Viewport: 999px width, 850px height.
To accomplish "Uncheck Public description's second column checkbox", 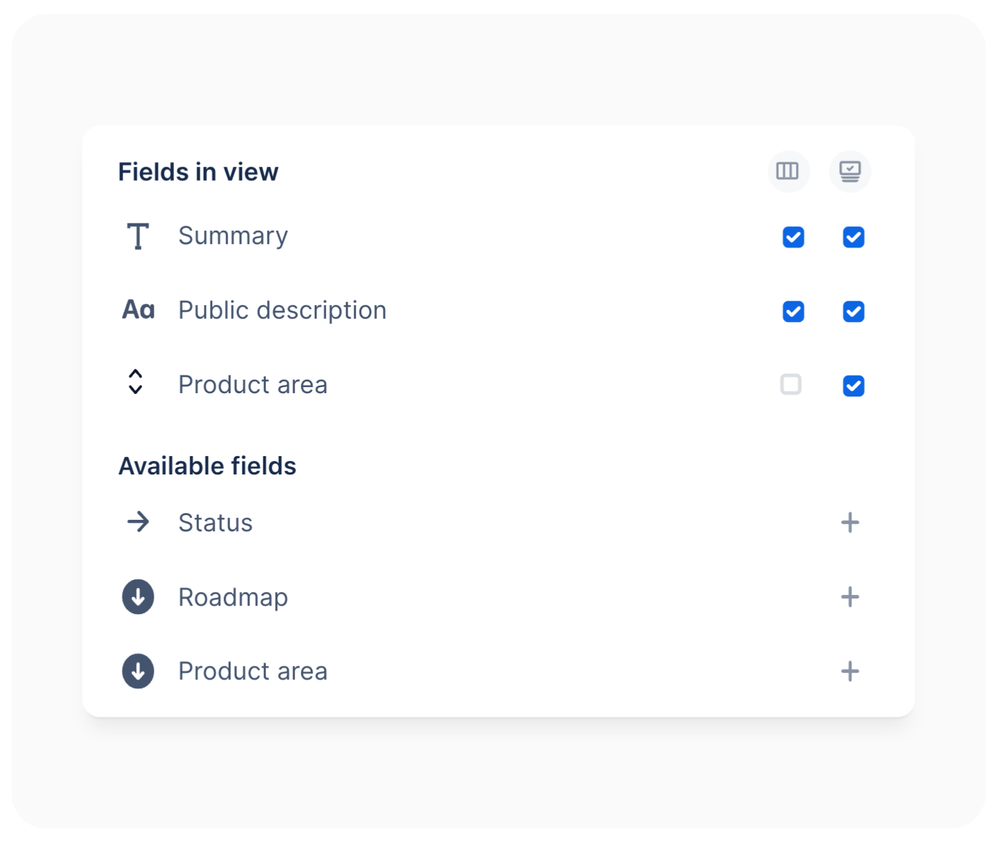I will coord(853,312).
